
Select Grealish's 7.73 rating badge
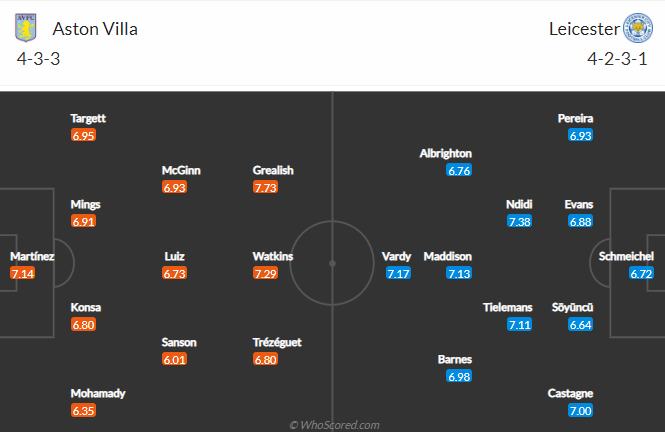266,187
